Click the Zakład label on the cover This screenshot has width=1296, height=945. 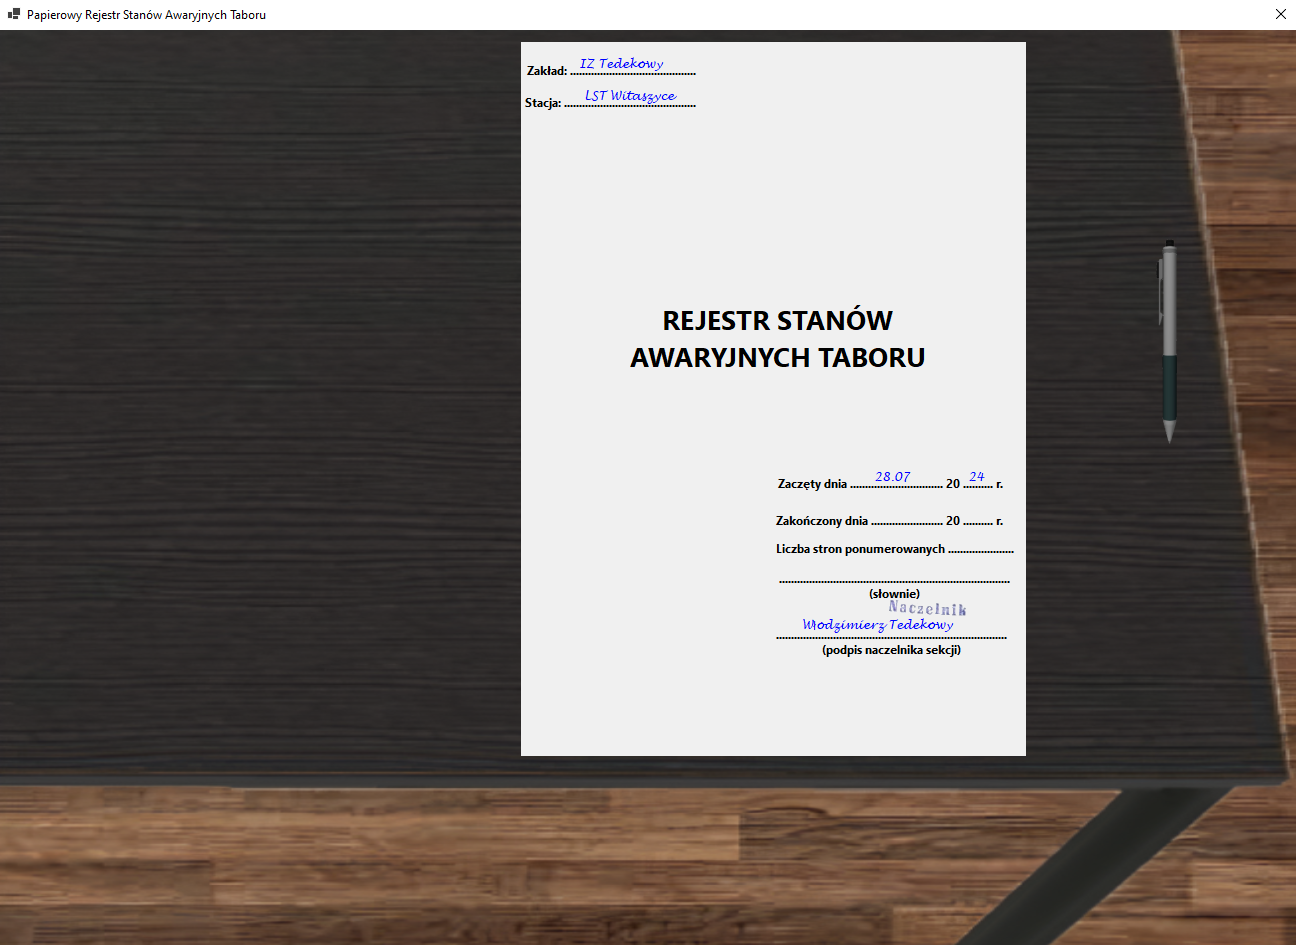pos(546,71)
